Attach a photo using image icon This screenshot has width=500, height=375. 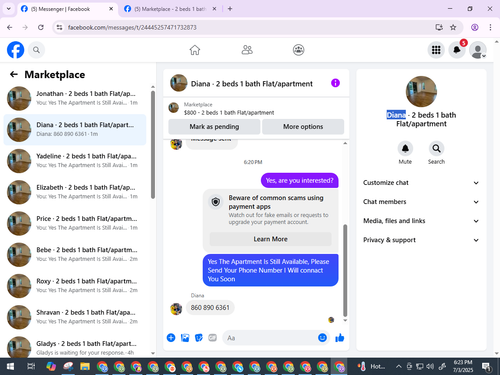185,338
